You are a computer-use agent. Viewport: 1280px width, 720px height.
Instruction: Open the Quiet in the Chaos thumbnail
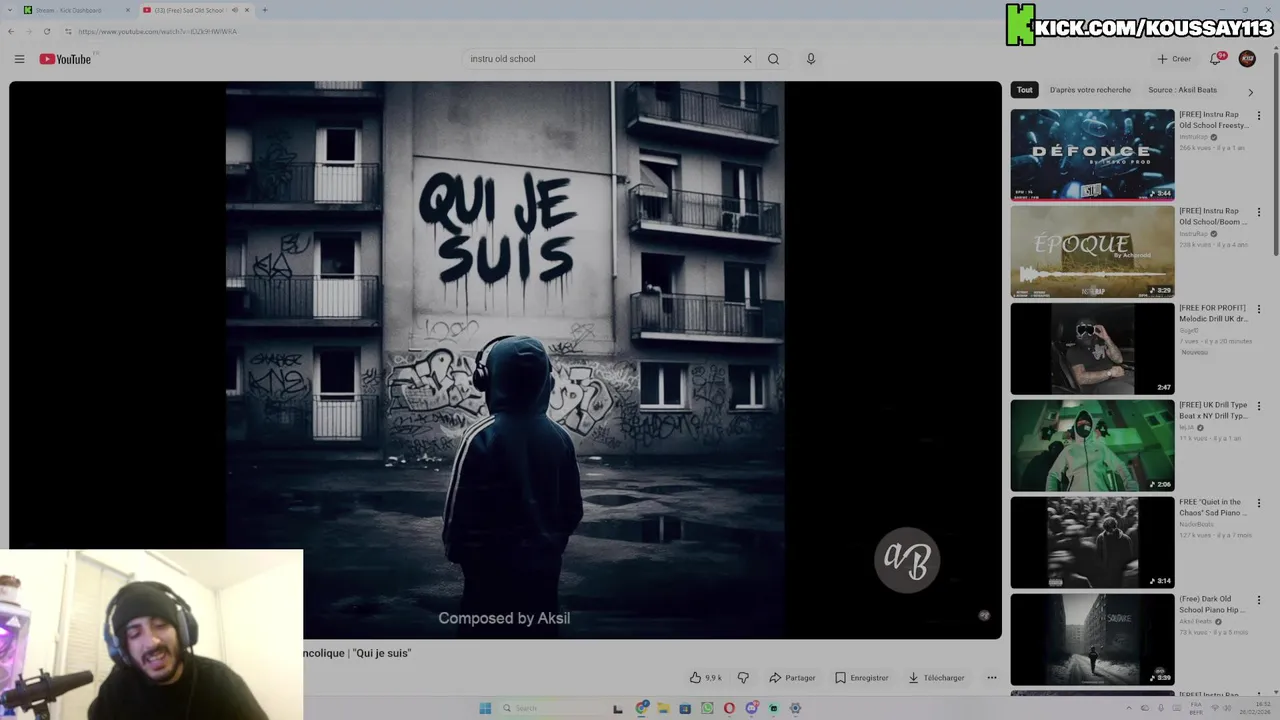pos(1092,543)
